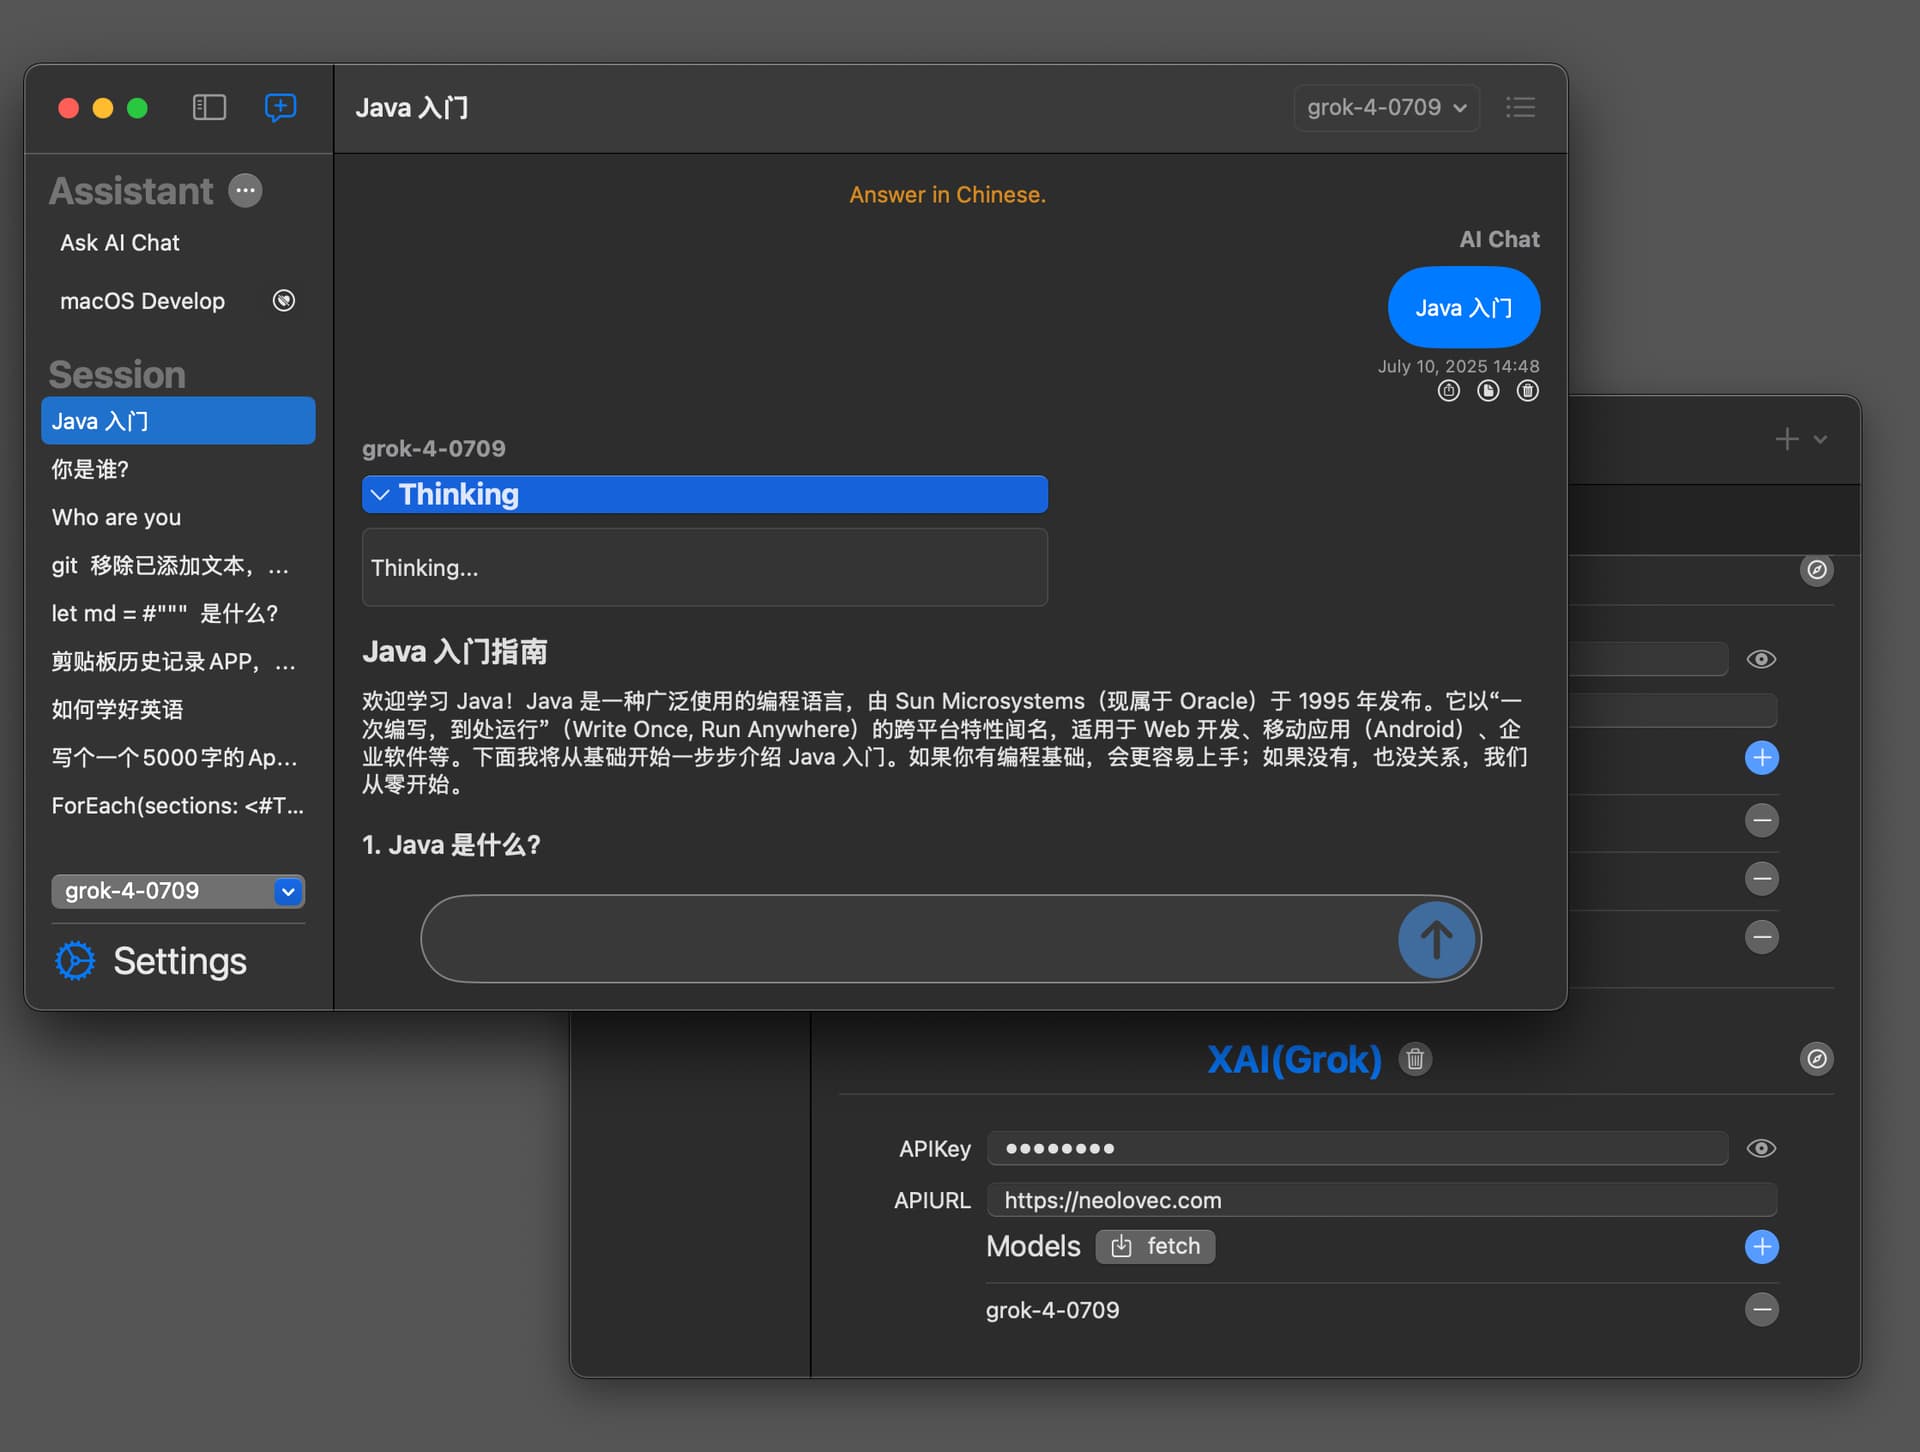Send message with the up arrow button
This screenshot has height=1452, width=1920.
pyautogui.click(x=1436, y=939)
